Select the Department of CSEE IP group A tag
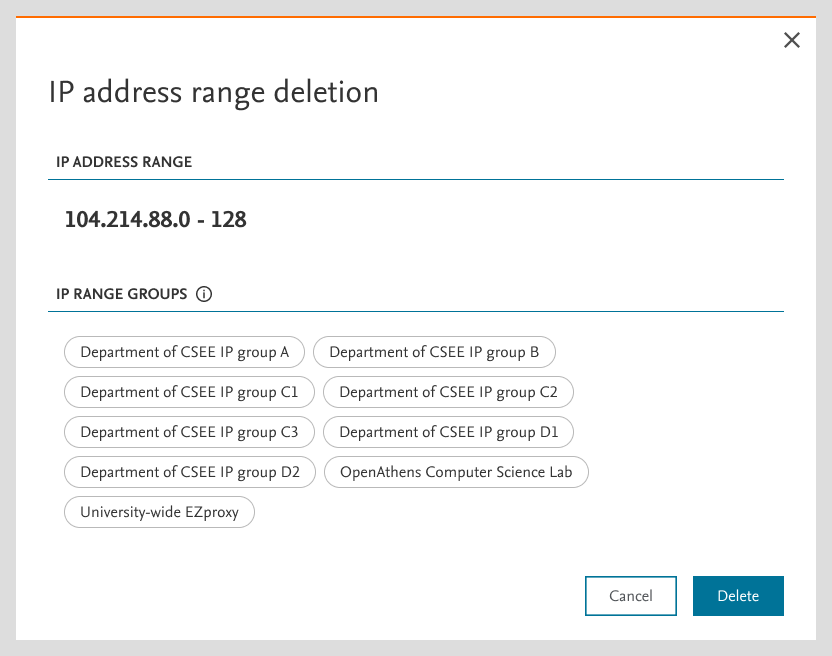832x656 pixels. point(185,352)
